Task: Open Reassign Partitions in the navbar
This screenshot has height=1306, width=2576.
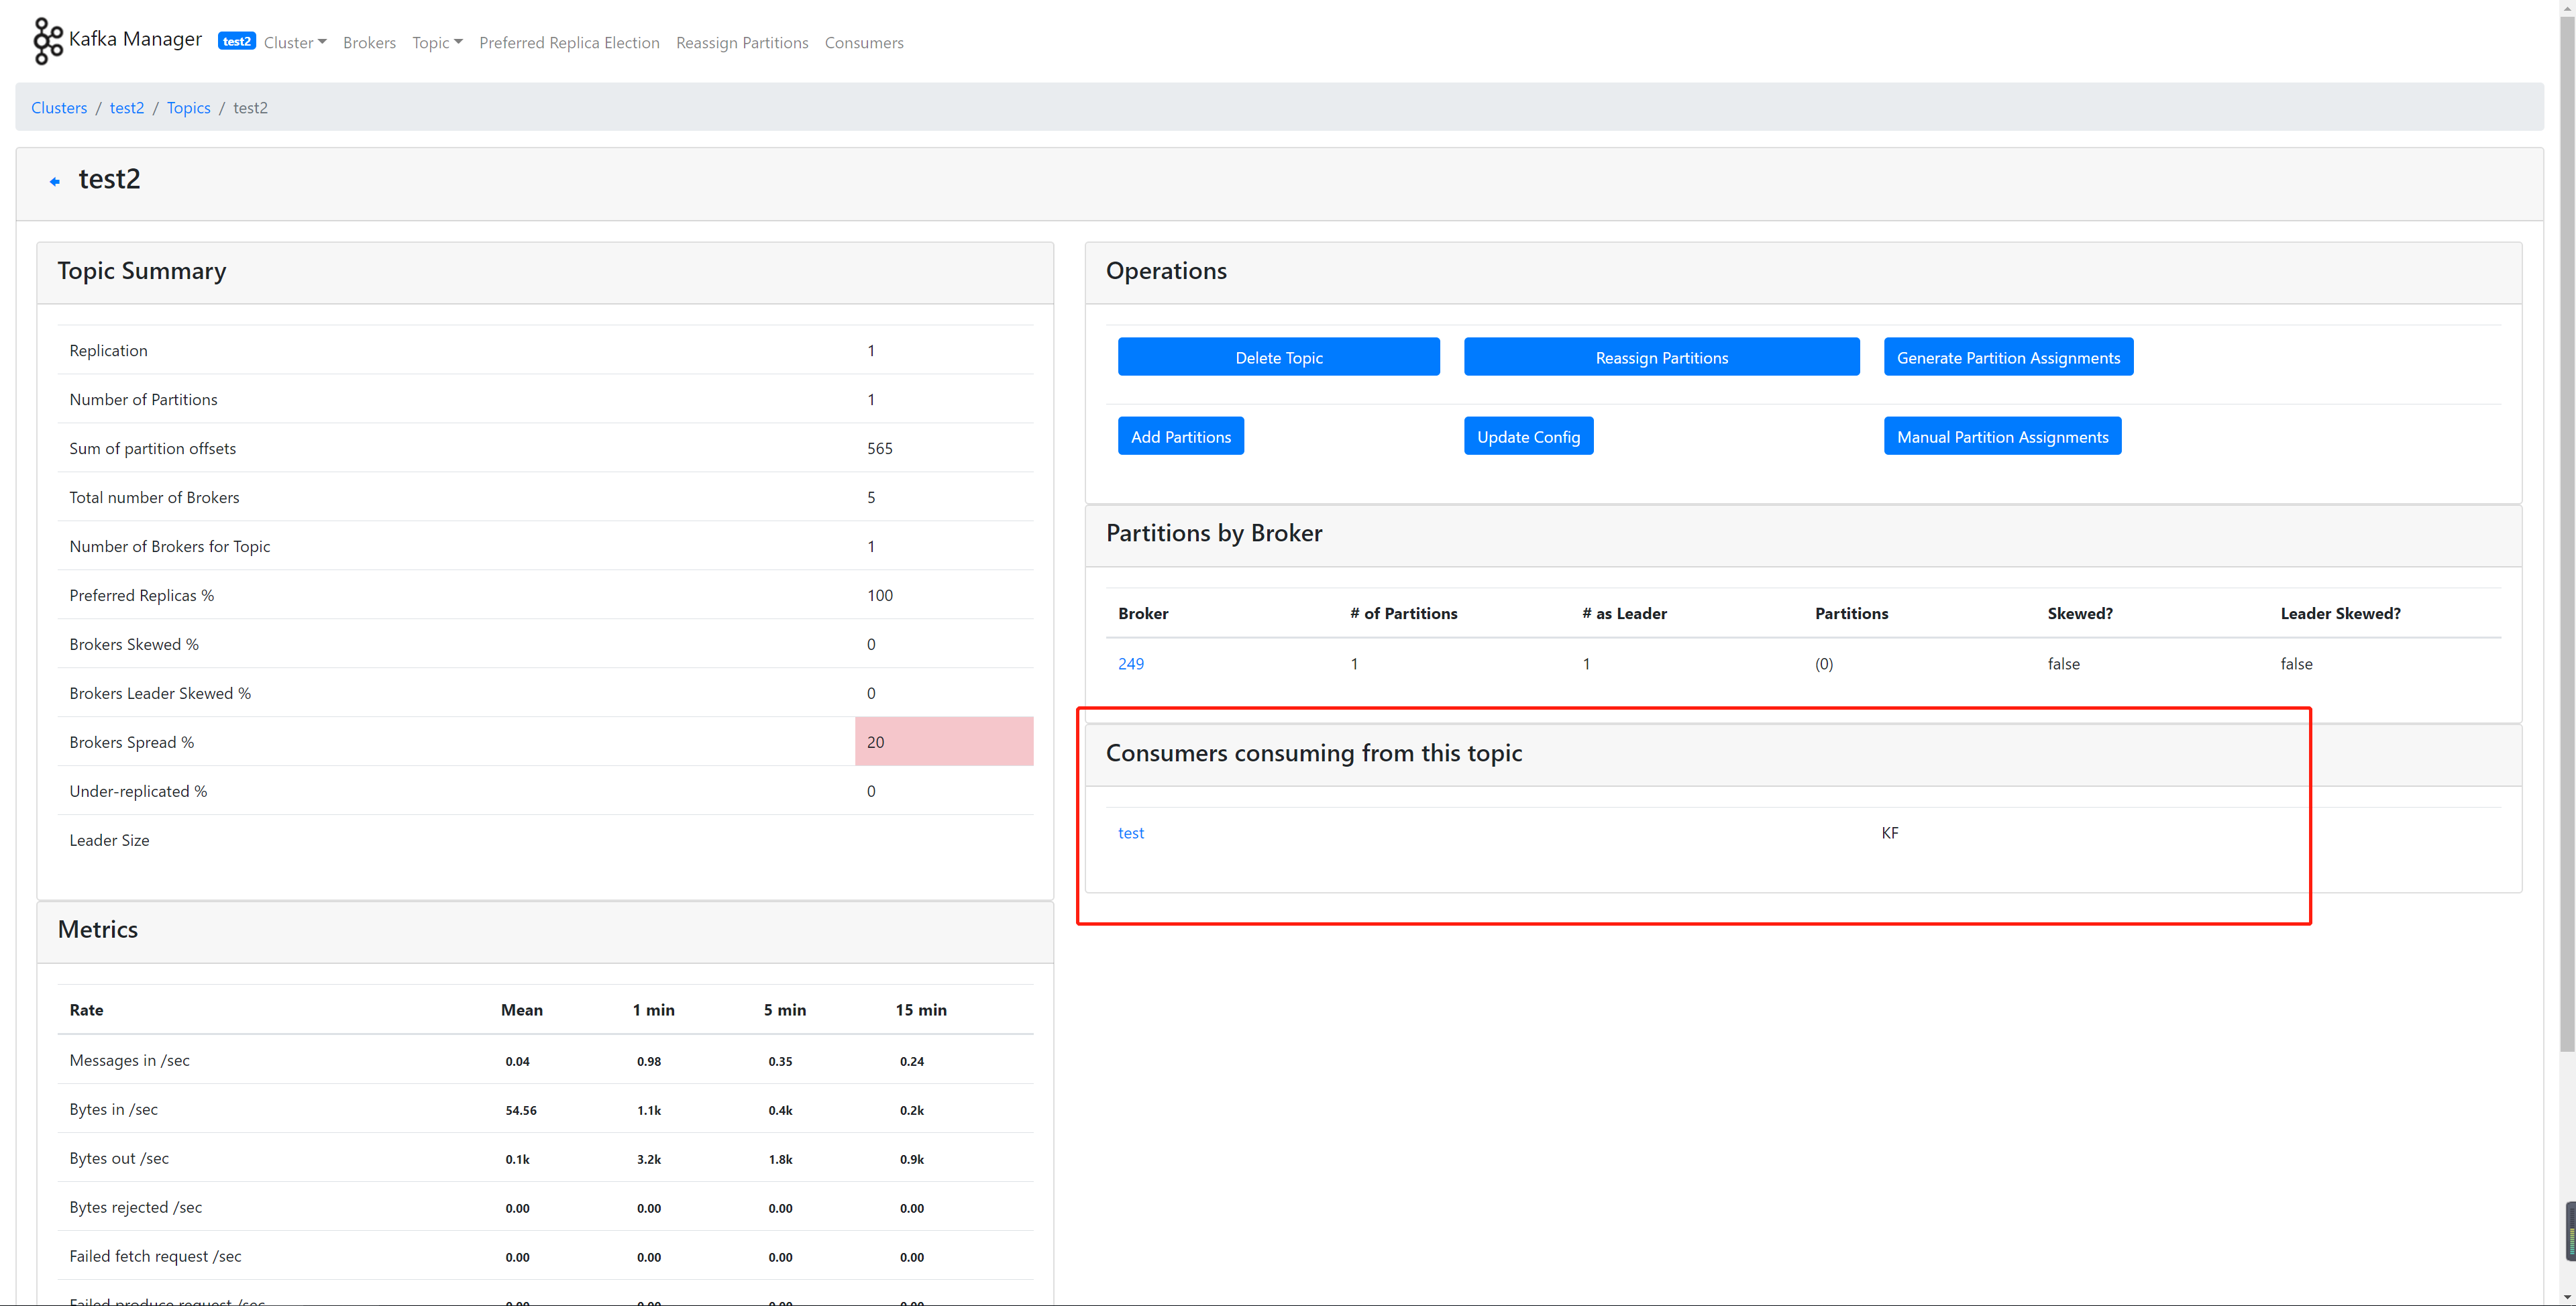Action: coord(742,42)
